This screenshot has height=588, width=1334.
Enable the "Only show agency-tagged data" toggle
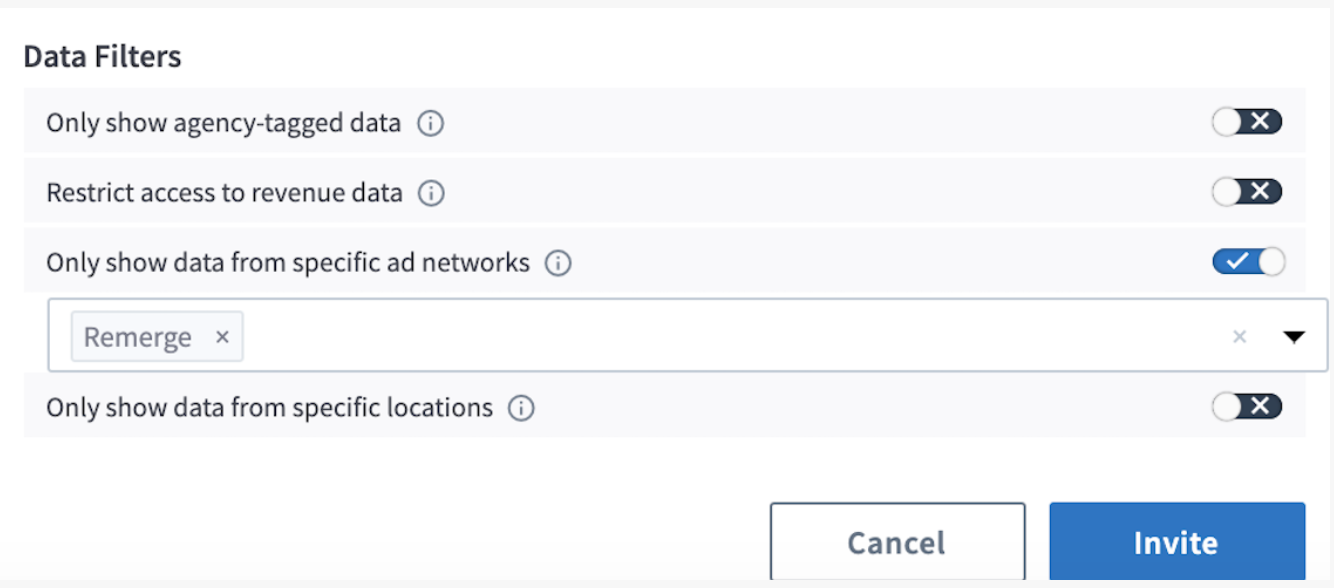(x=1247, y=121)
